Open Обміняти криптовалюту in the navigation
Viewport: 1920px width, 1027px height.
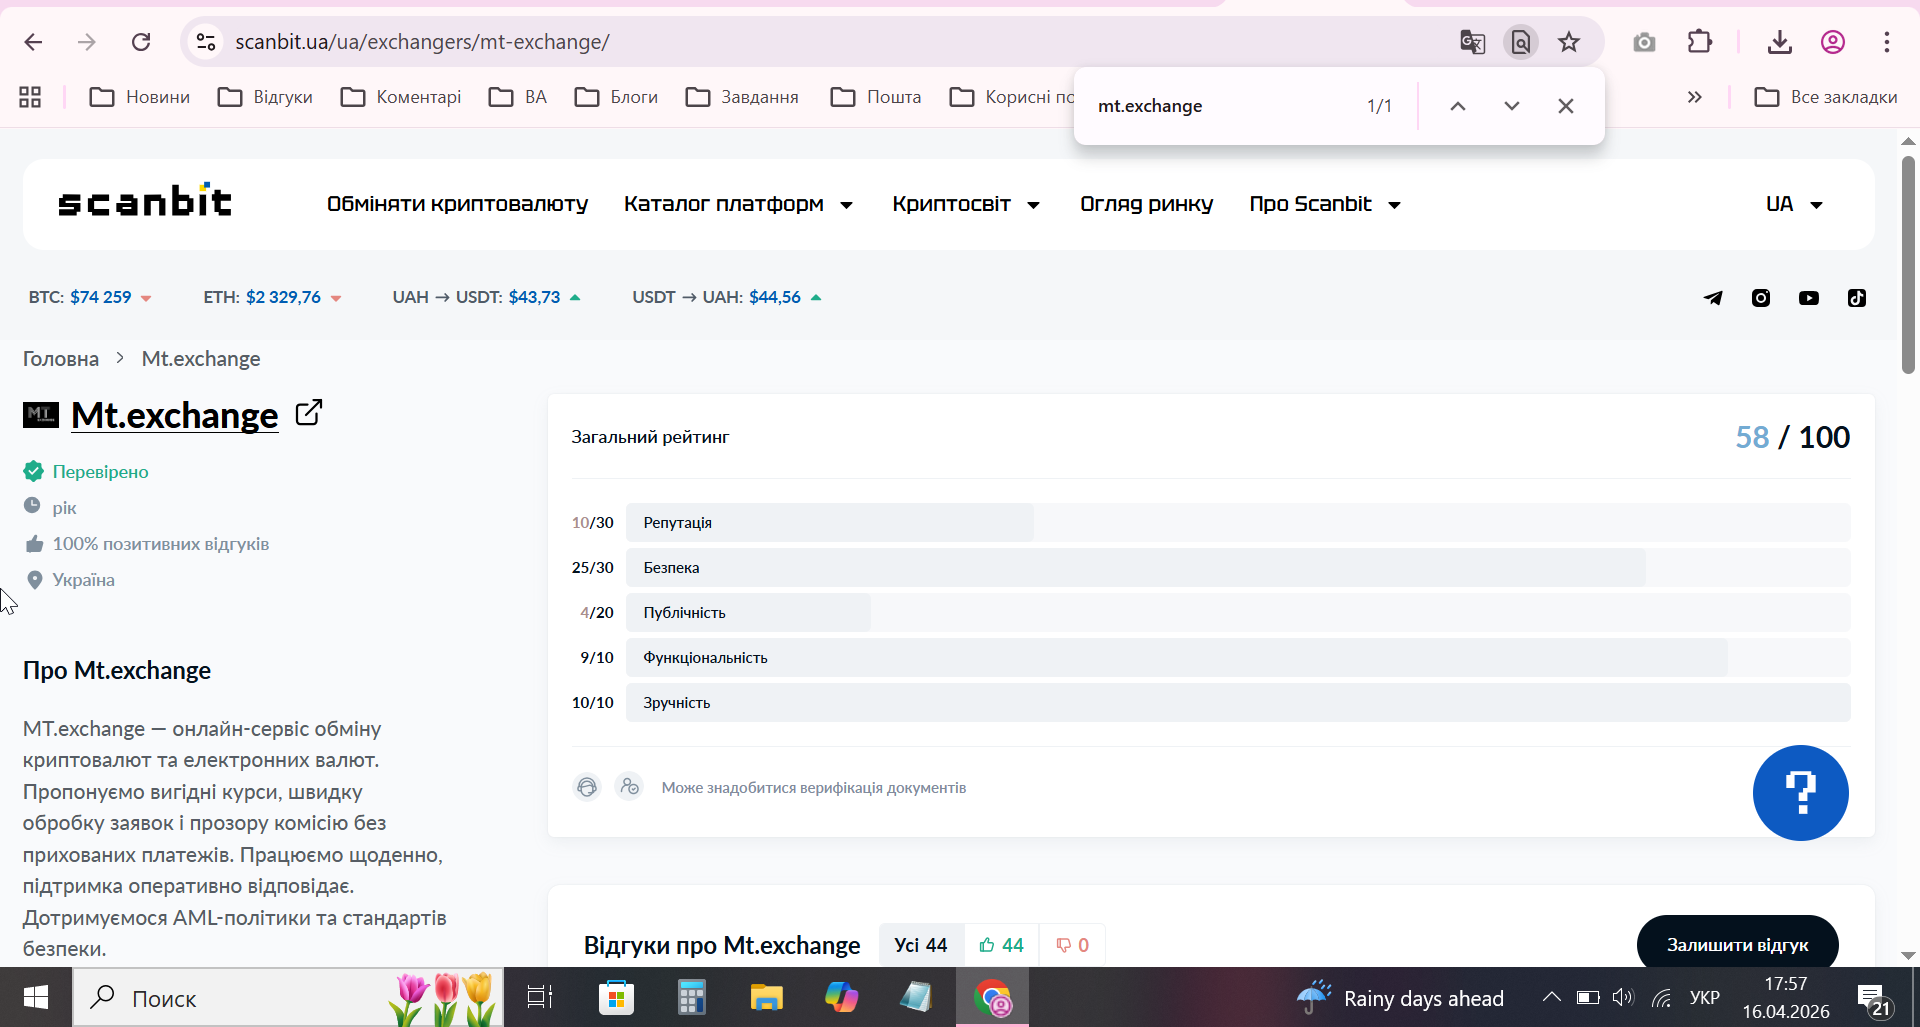pyautogui.click(x=457, y=204)
